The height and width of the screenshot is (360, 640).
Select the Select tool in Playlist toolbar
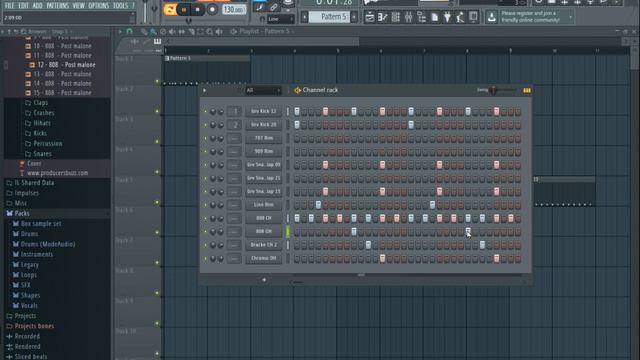200,31
